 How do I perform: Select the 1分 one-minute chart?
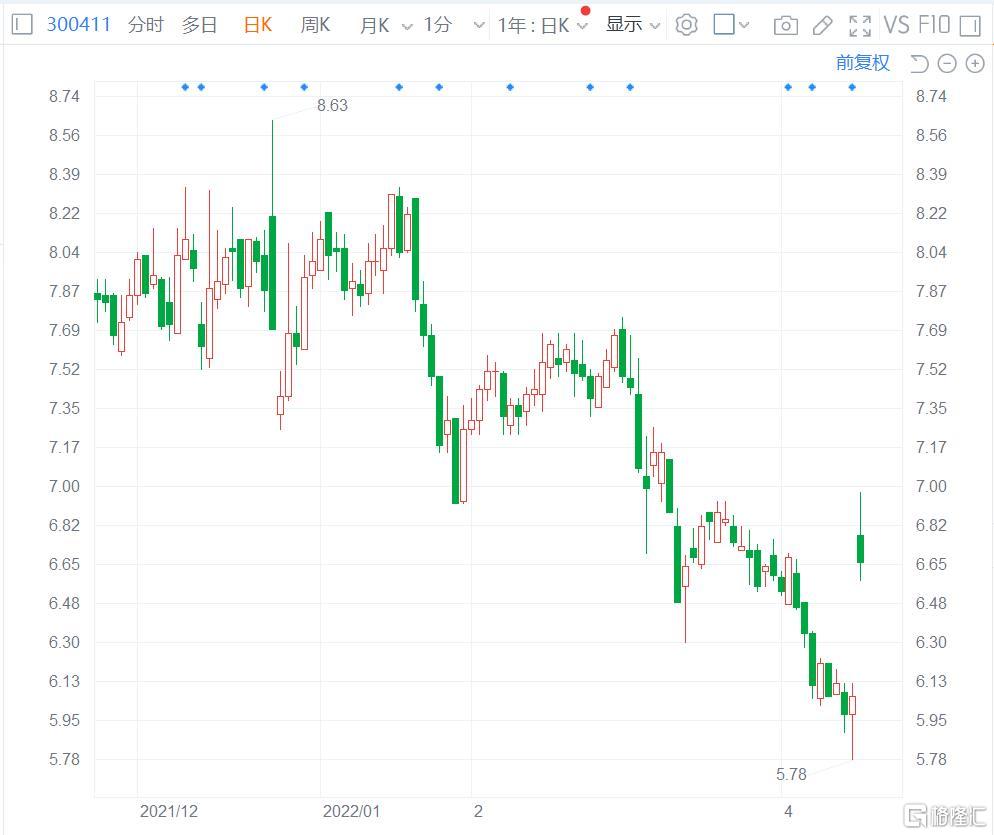[437, 25]
